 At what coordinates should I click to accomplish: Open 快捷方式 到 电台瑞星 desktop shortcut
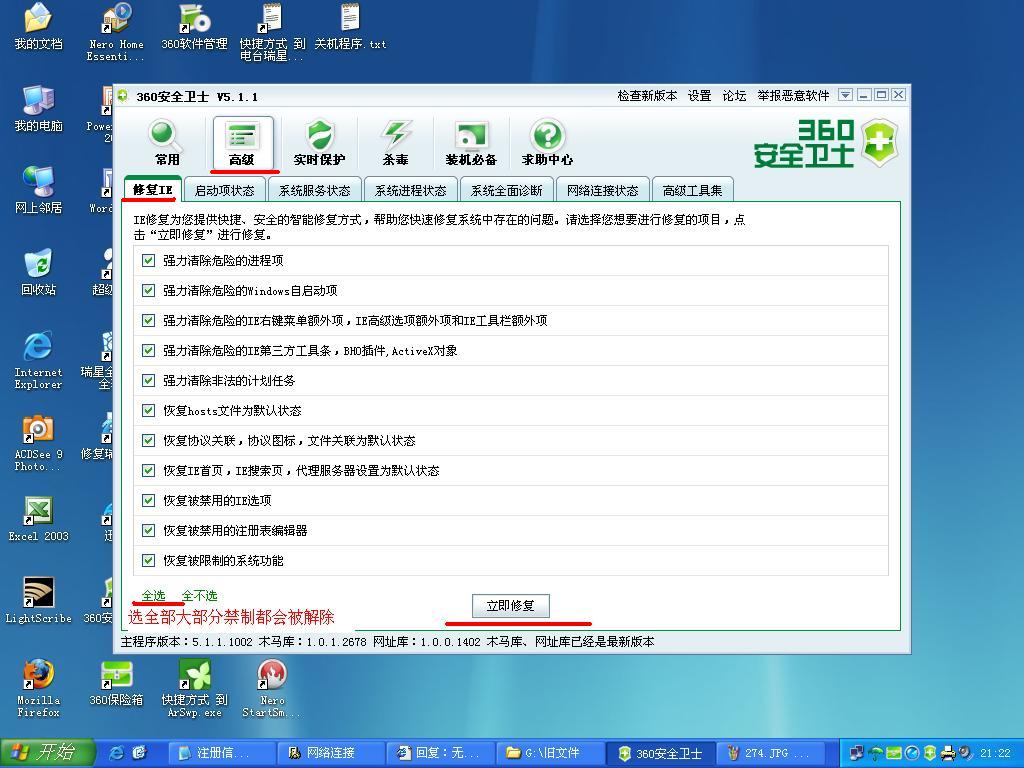click(x=272, y=33)
